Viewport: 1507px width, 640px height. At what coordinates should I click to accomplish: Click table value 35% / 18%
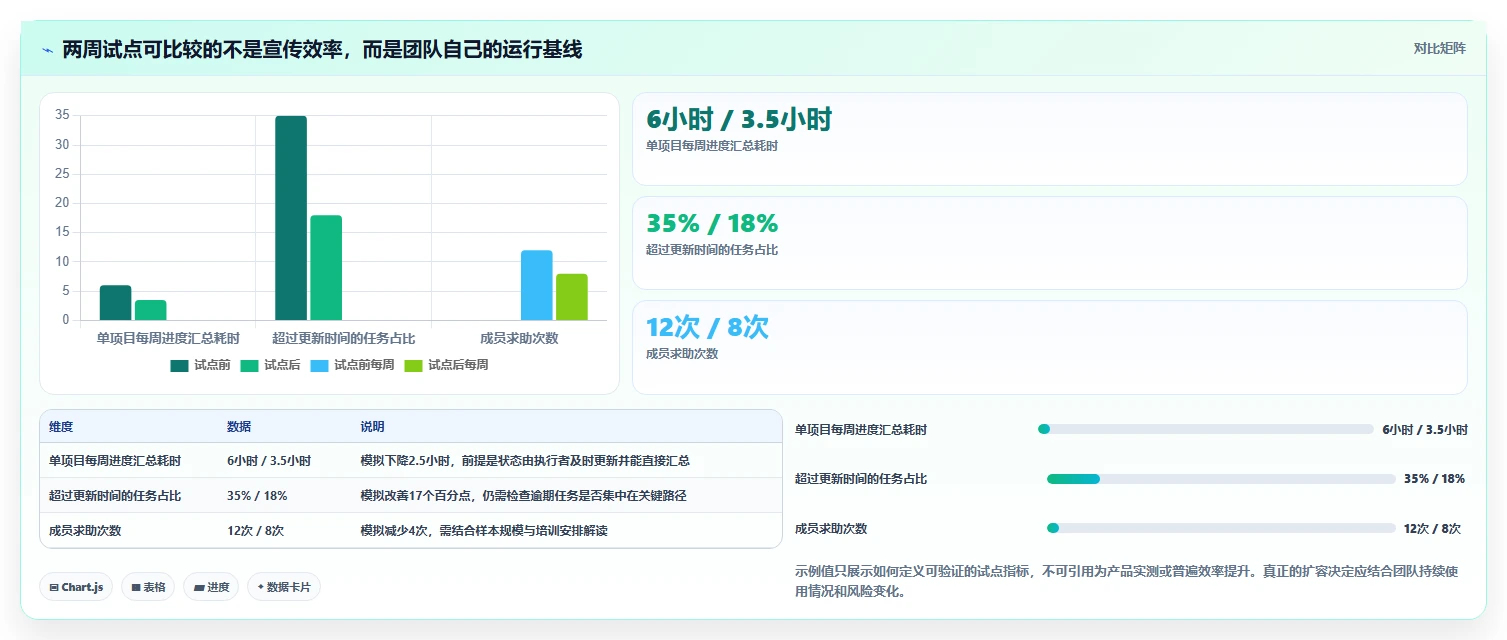pyautogui.click(x=257, y=496)
